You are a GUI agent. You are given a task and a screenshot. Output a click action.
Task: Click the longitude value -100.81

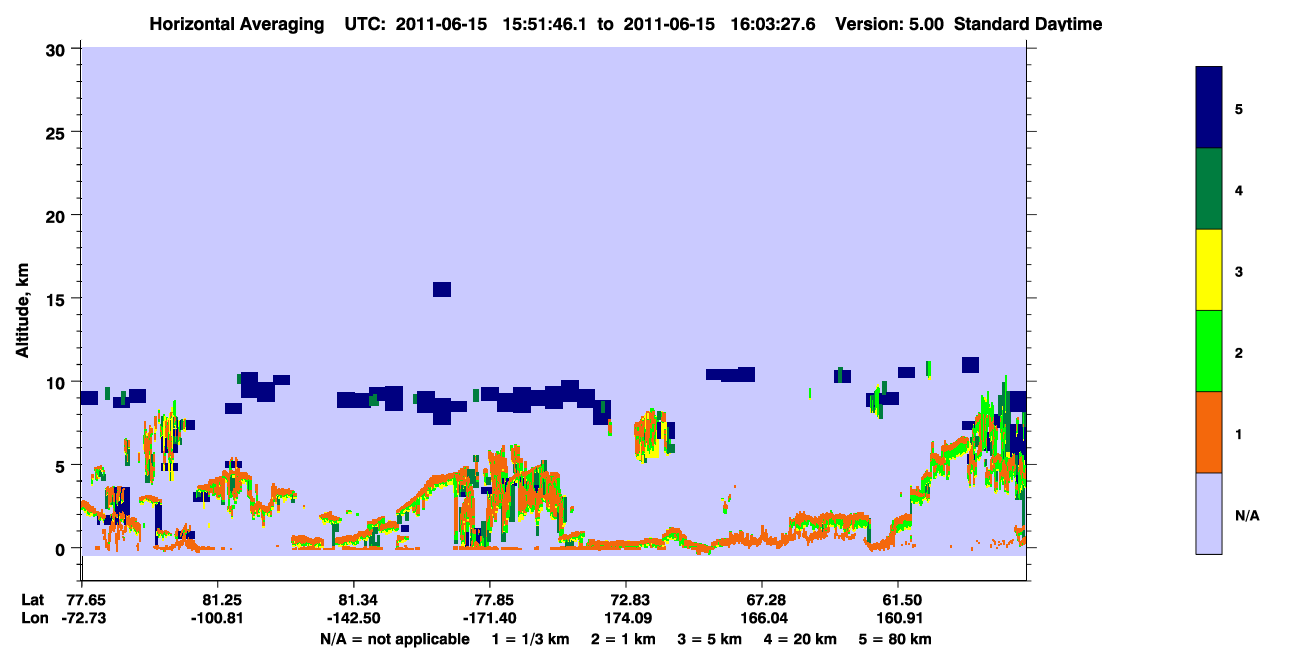tap(218, 618)
